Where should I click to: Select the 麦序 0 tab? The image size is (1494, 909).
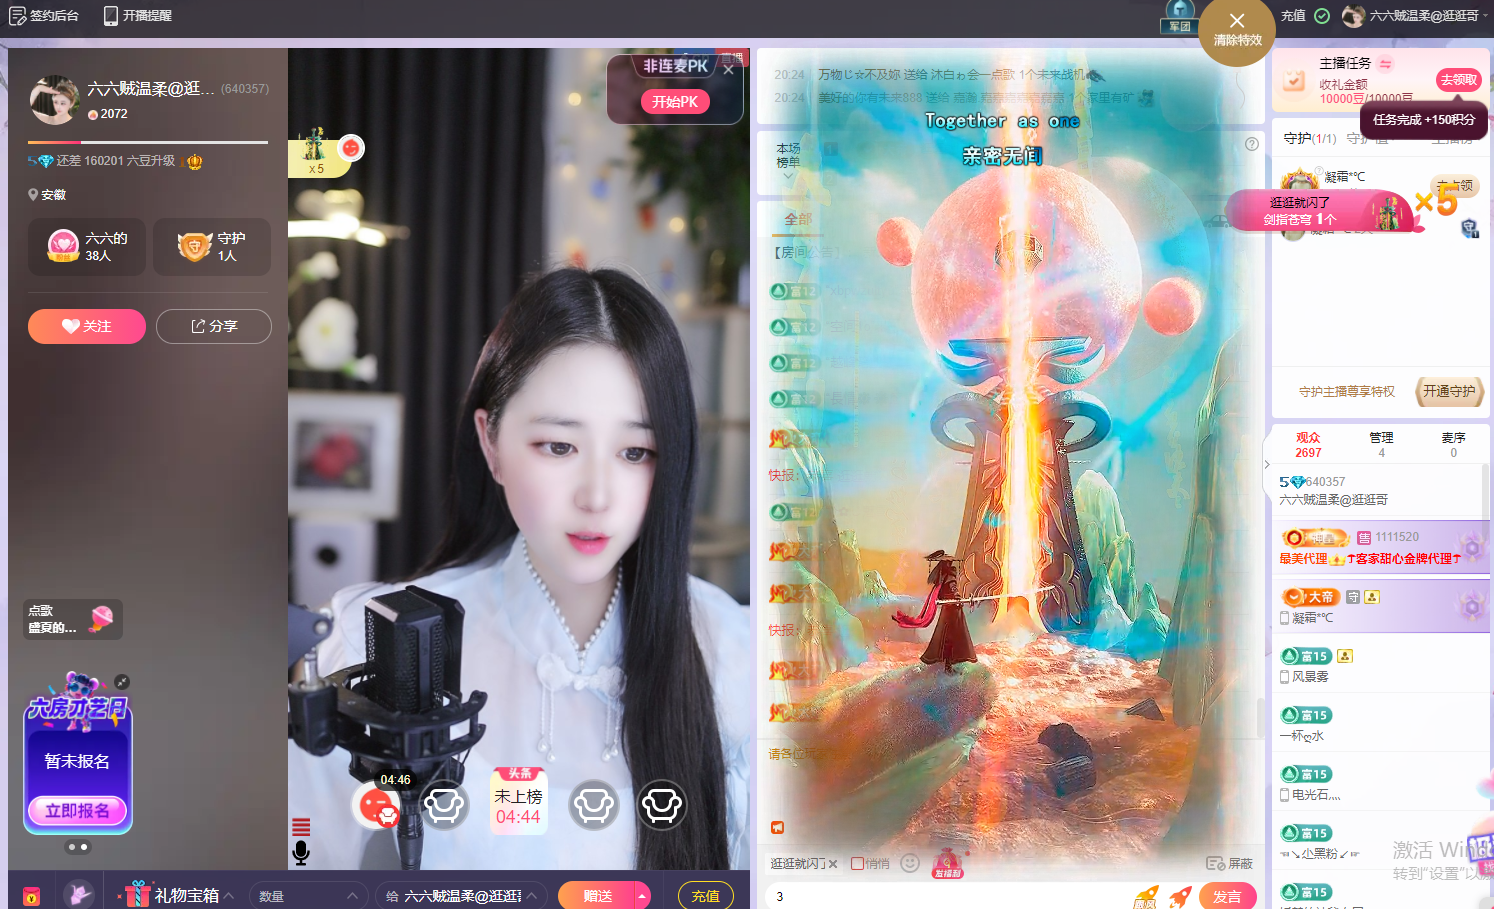1453,445
